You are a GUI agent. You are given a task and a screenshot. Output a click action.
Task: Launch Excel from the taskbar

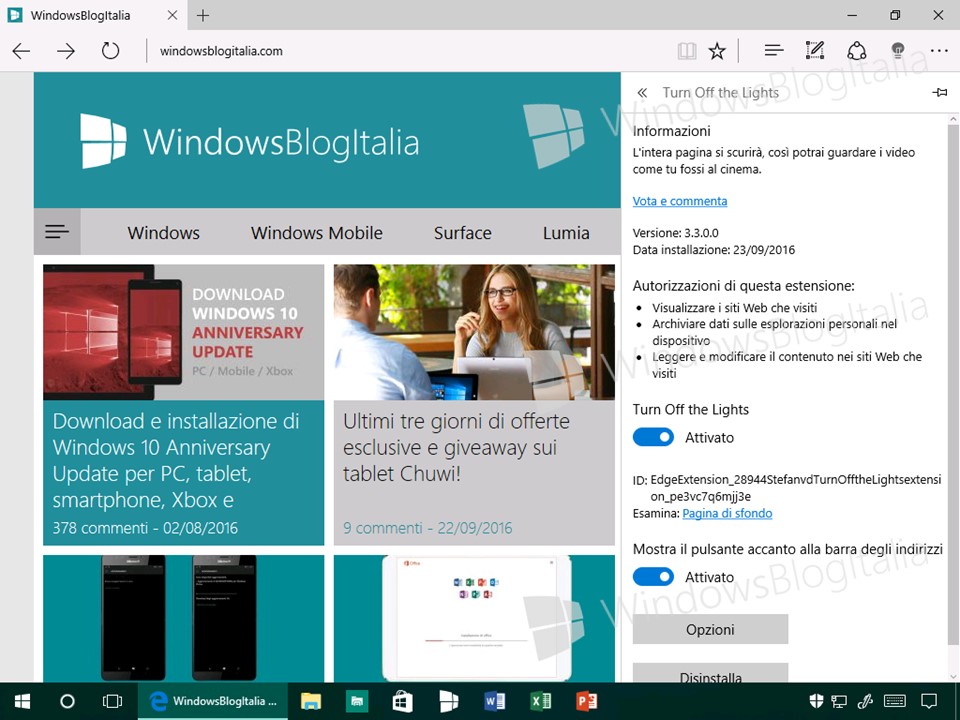click(541, 701)
